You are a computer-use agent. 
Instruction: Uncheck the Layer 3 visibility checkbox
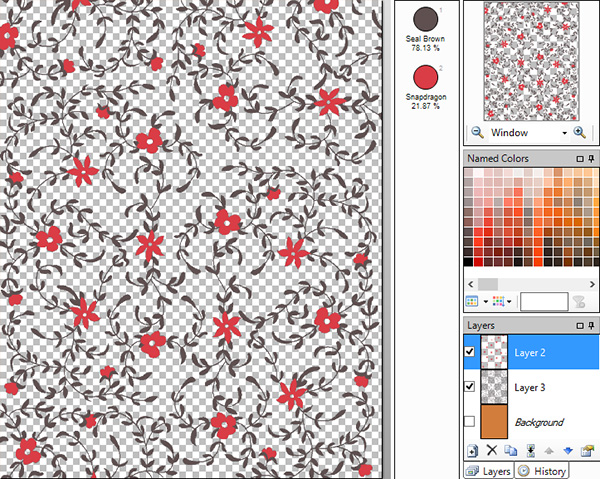click(471, 387)
